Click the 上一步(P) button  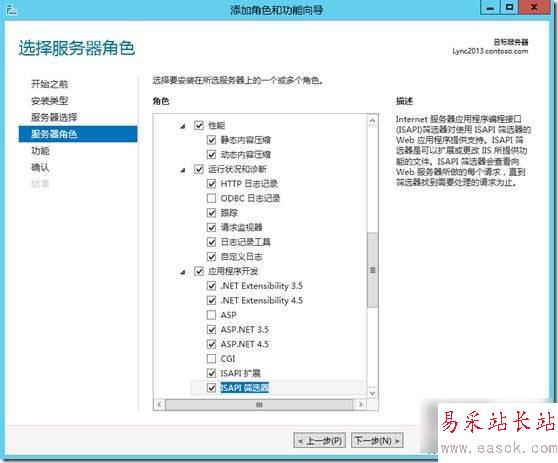(x=320, y=441)
